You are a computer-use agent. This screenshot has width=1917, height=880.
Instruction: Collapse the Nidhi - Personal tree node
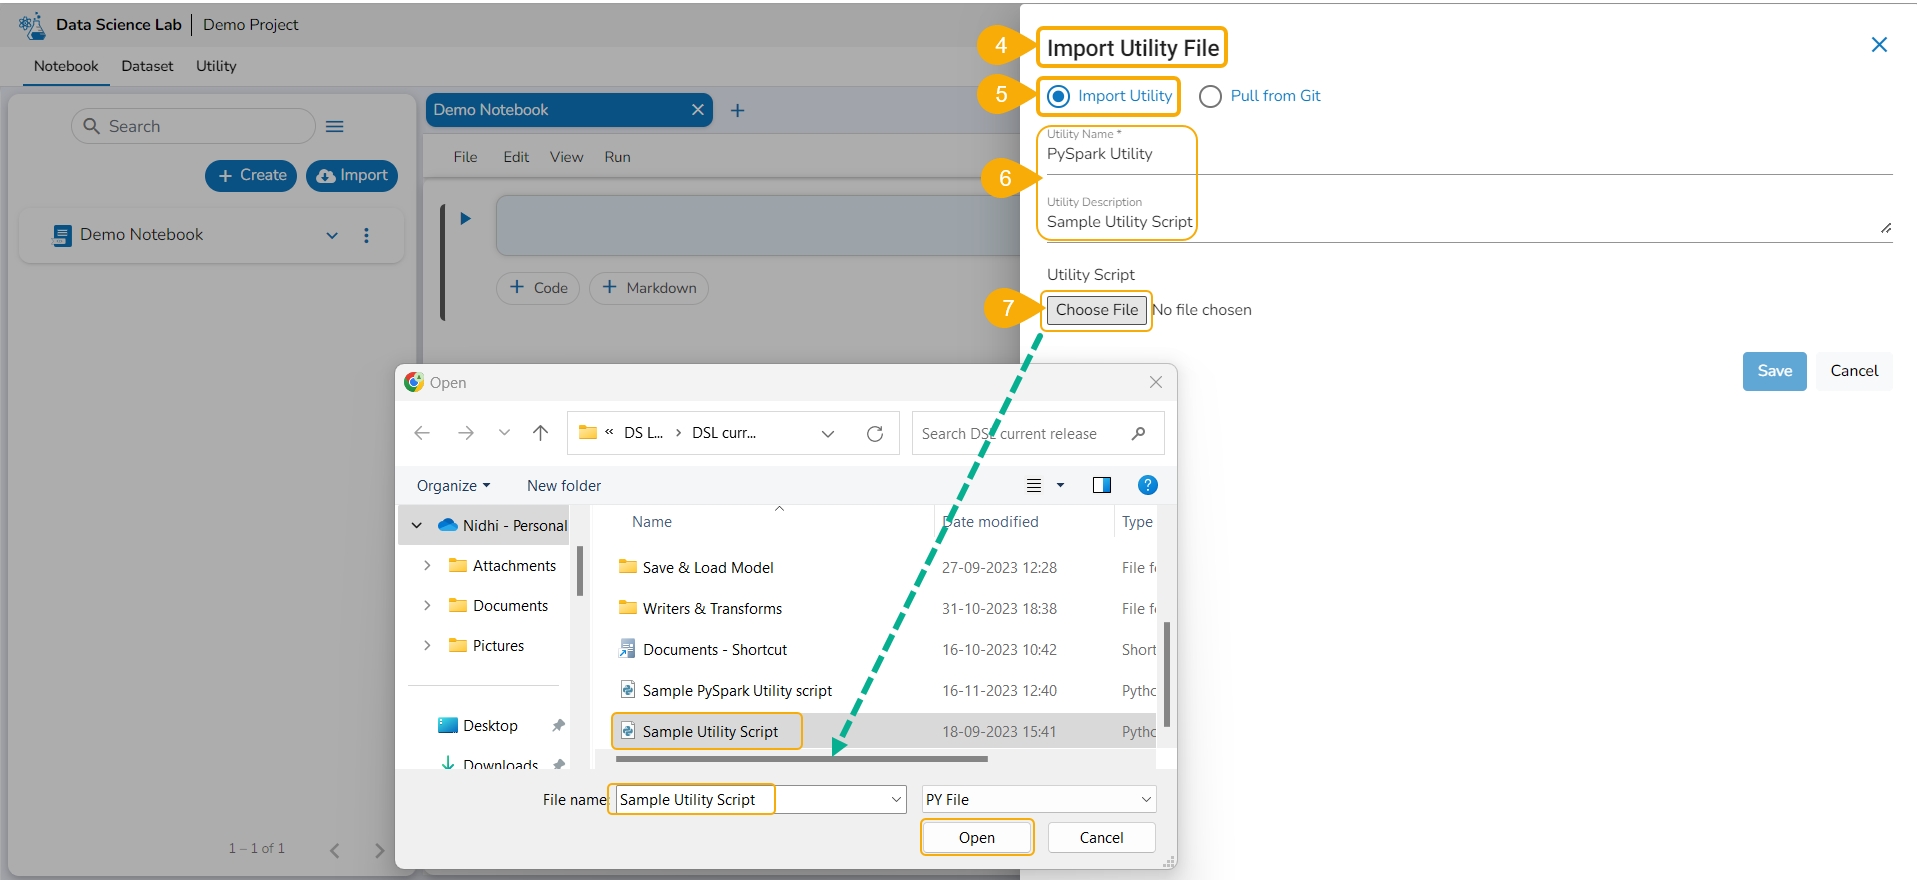(417, 525)
